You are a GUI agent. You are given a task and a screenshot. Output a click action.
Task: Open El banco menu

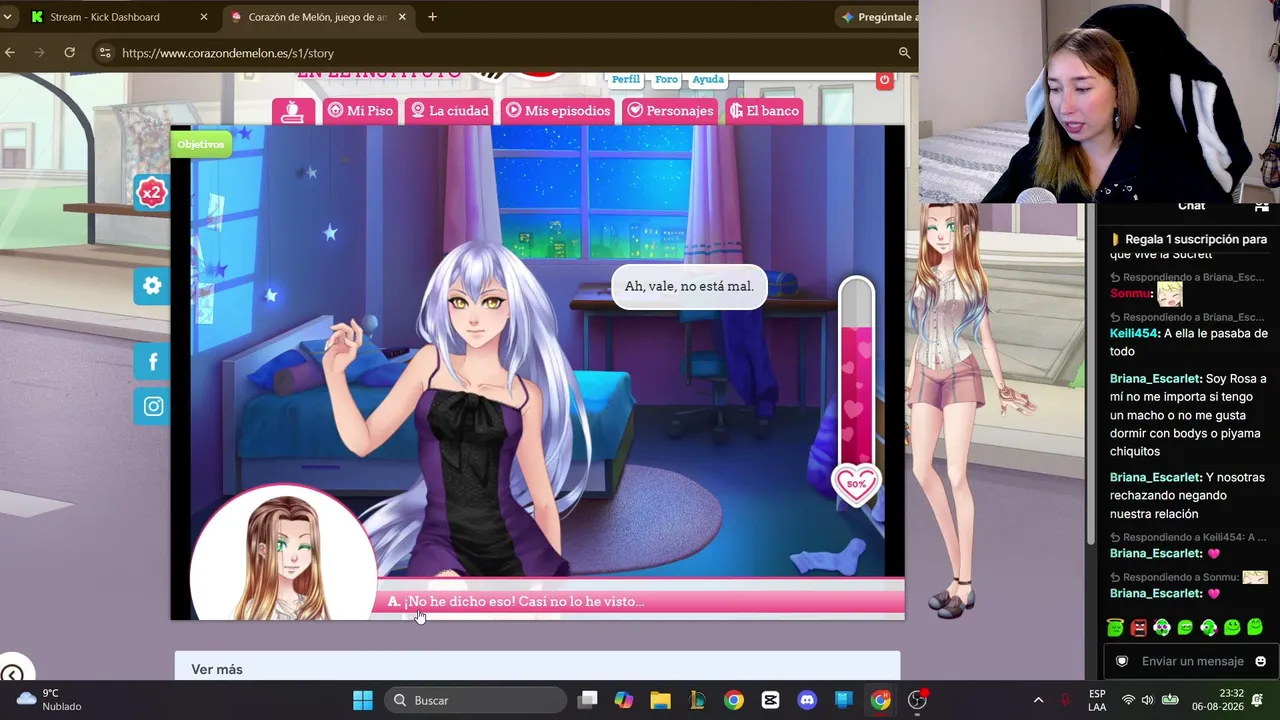tap(765, 111)
